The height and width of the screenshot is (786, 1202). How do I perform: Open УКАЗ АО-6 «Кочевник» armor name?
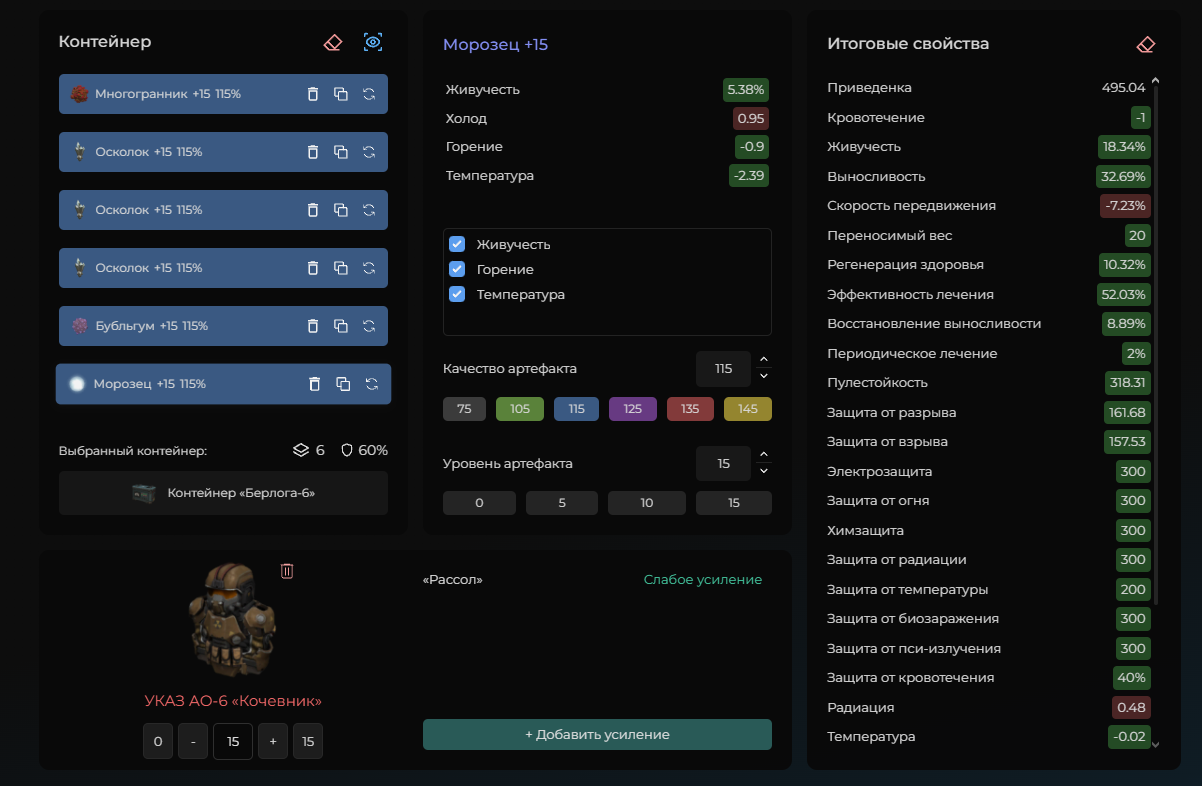coord(233,701)
